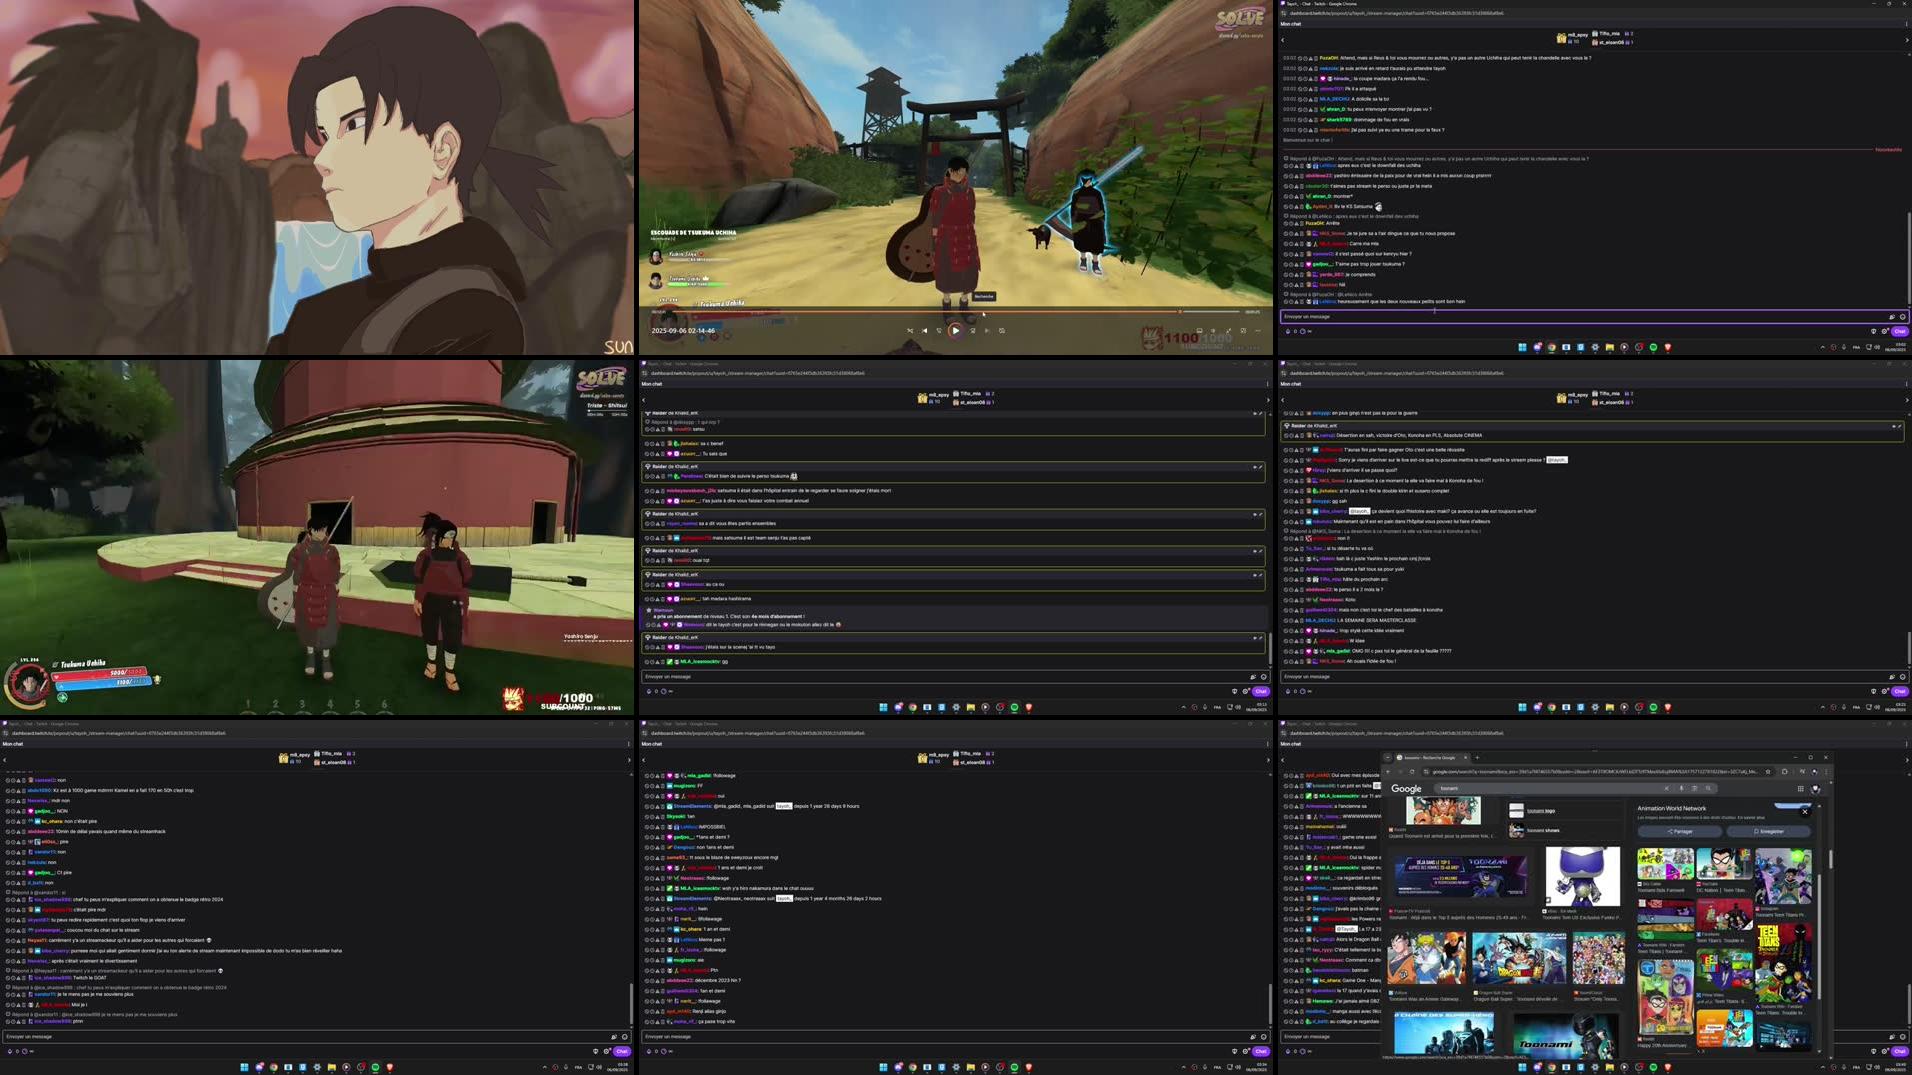
Task: Close the Animation World Network image panel
Action: pos(1805,812)
